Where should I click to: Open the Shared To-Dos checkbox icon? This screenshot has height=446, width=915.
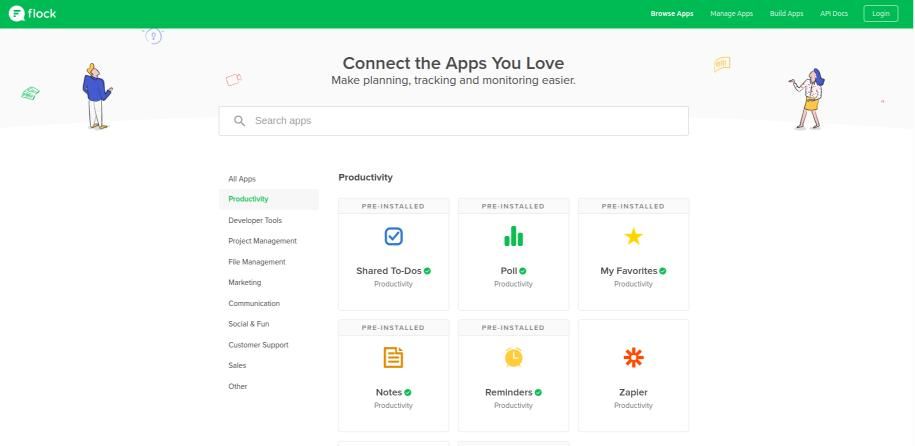point(393,236)
